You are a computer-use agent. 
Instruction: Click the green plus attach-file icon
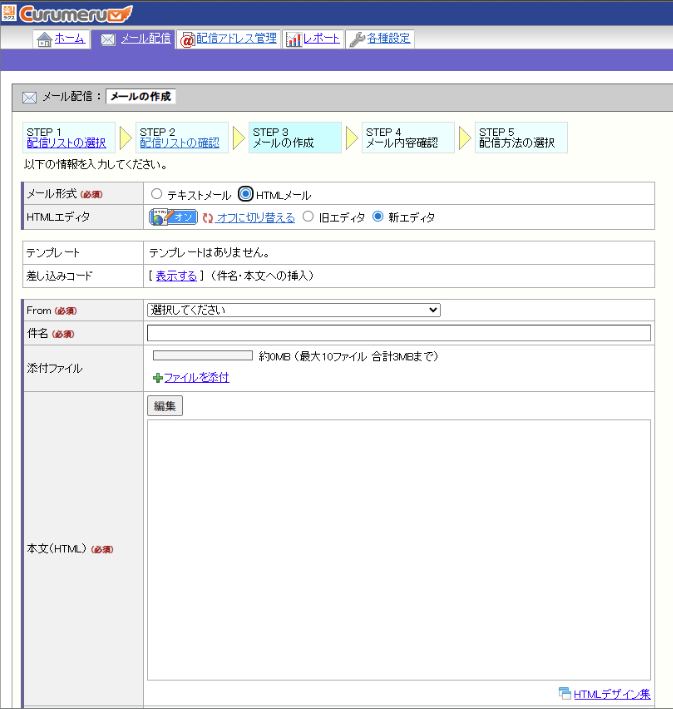tap(157, 378)
